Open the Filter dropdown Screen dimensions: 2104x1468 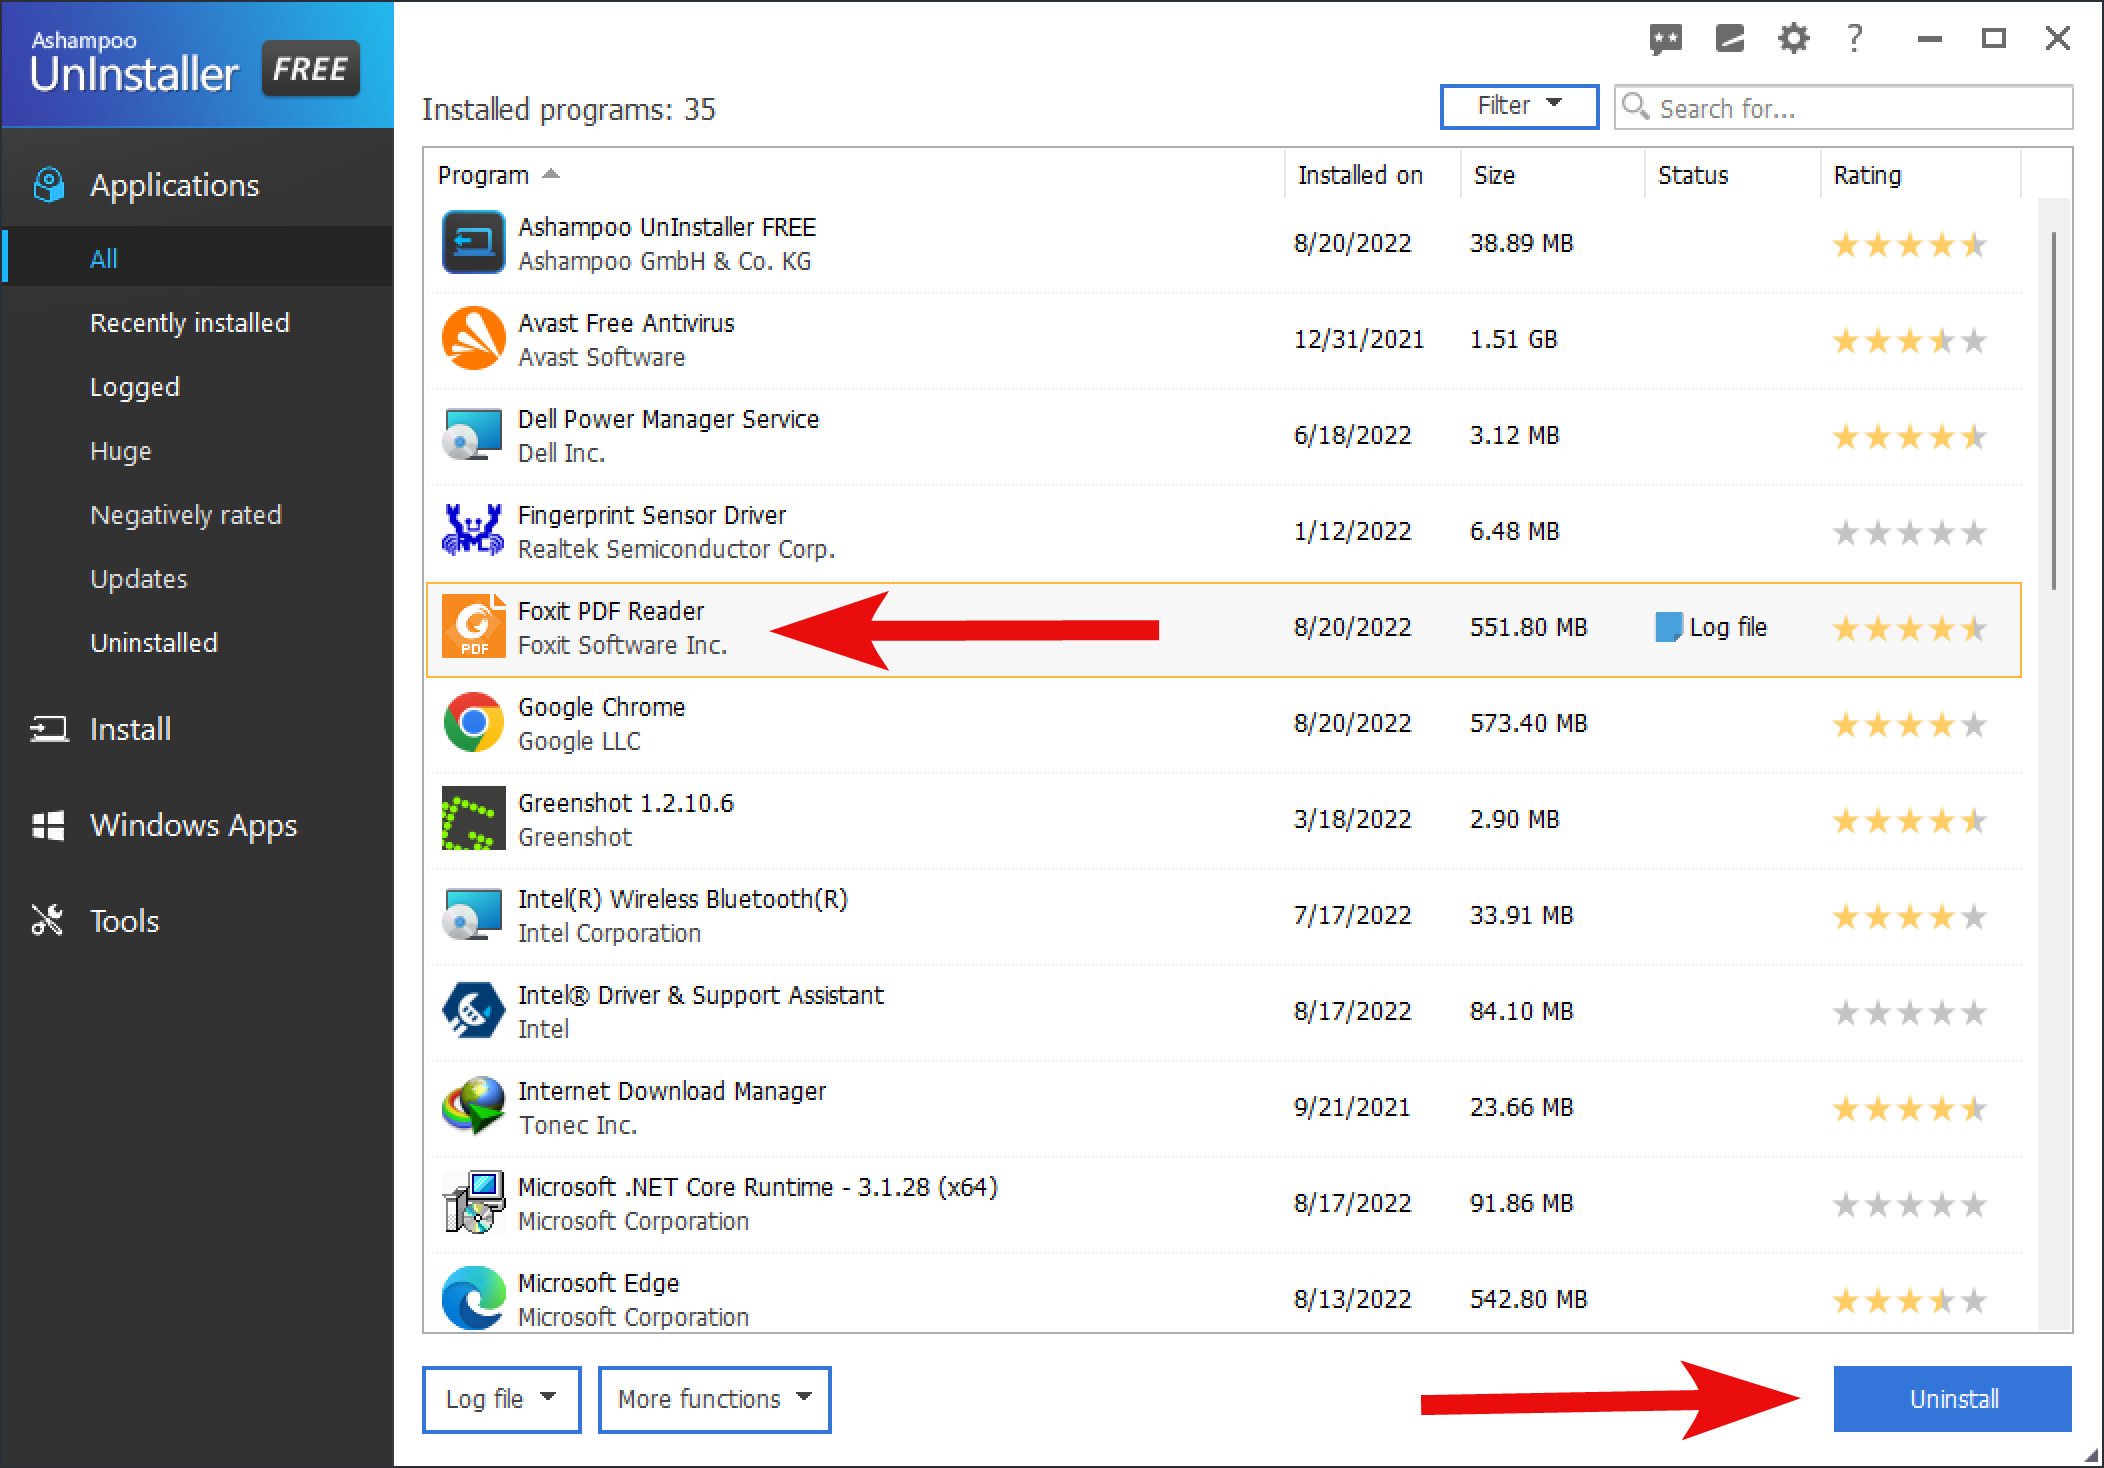[x=1519, y=106]
